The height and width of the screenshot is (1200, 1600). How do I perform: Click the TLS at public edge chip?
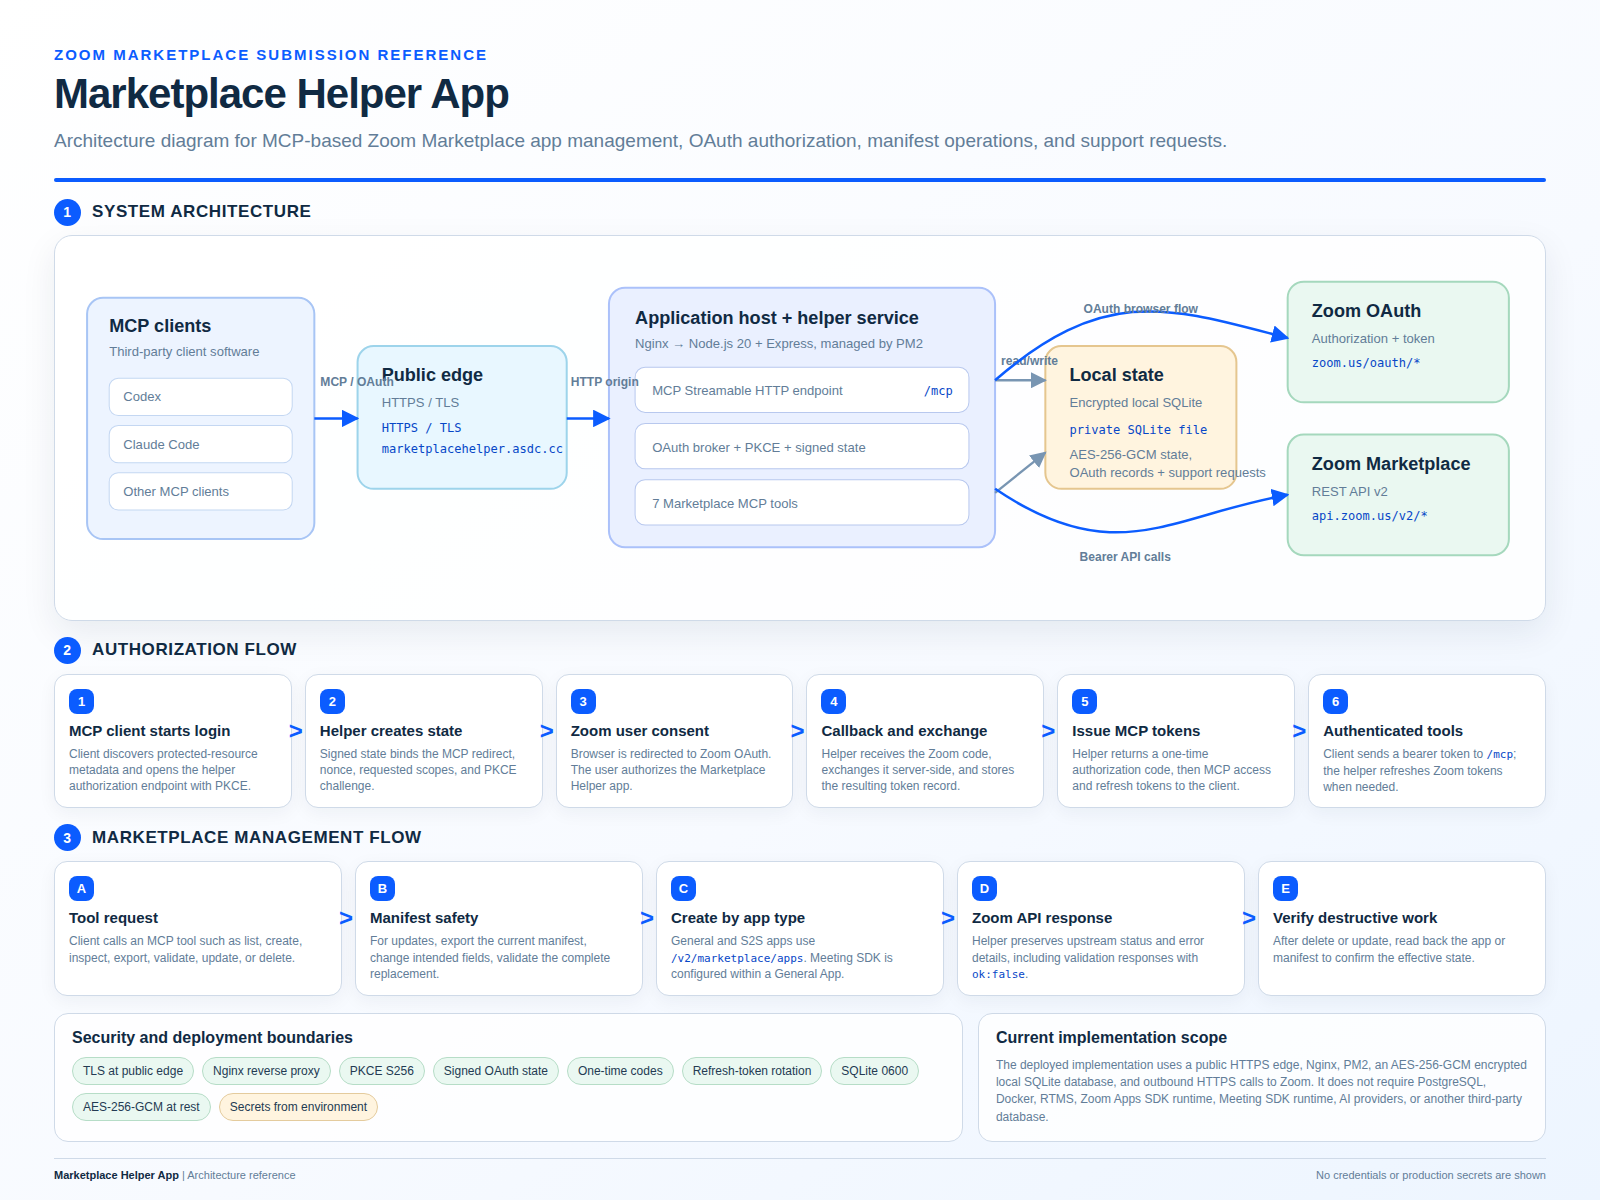point(133,1071)
